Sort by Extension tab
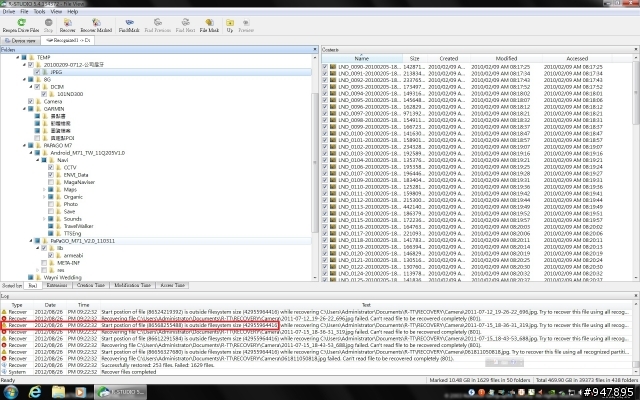The width and height of the screenshot is (640, 400). coord(57,285)
